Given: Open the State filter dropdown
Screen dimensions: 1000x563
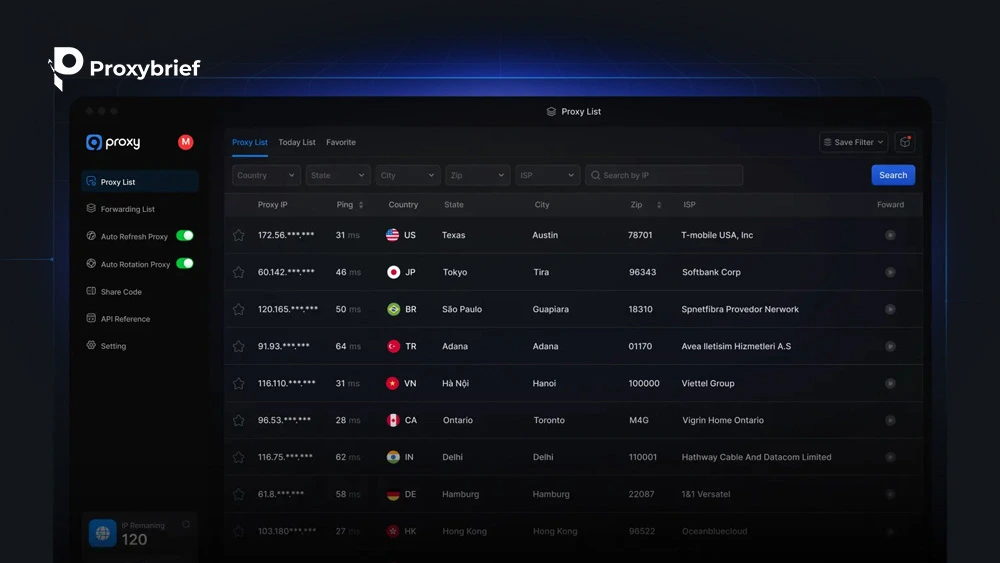Looking at the screenshot, I should coord(337,175).
